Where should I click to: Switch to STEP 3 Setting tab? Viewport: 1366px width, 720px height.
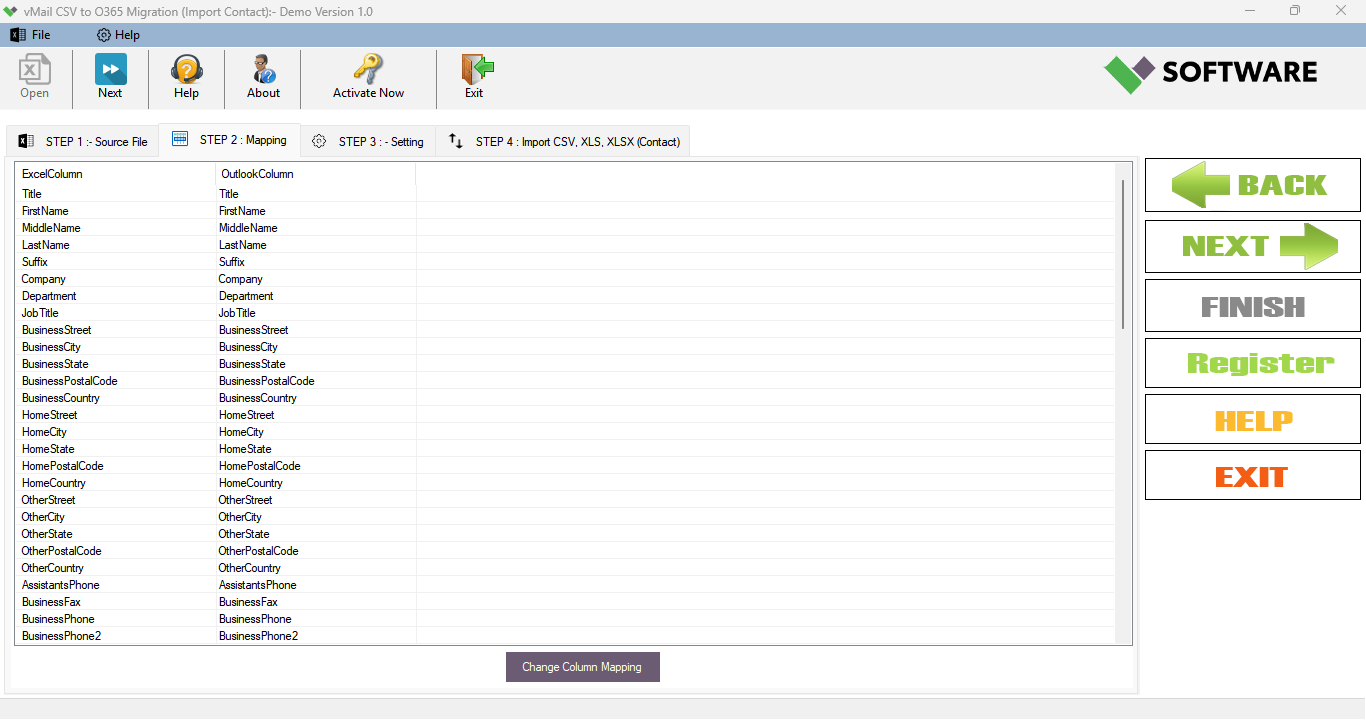[x=368, y=141]
